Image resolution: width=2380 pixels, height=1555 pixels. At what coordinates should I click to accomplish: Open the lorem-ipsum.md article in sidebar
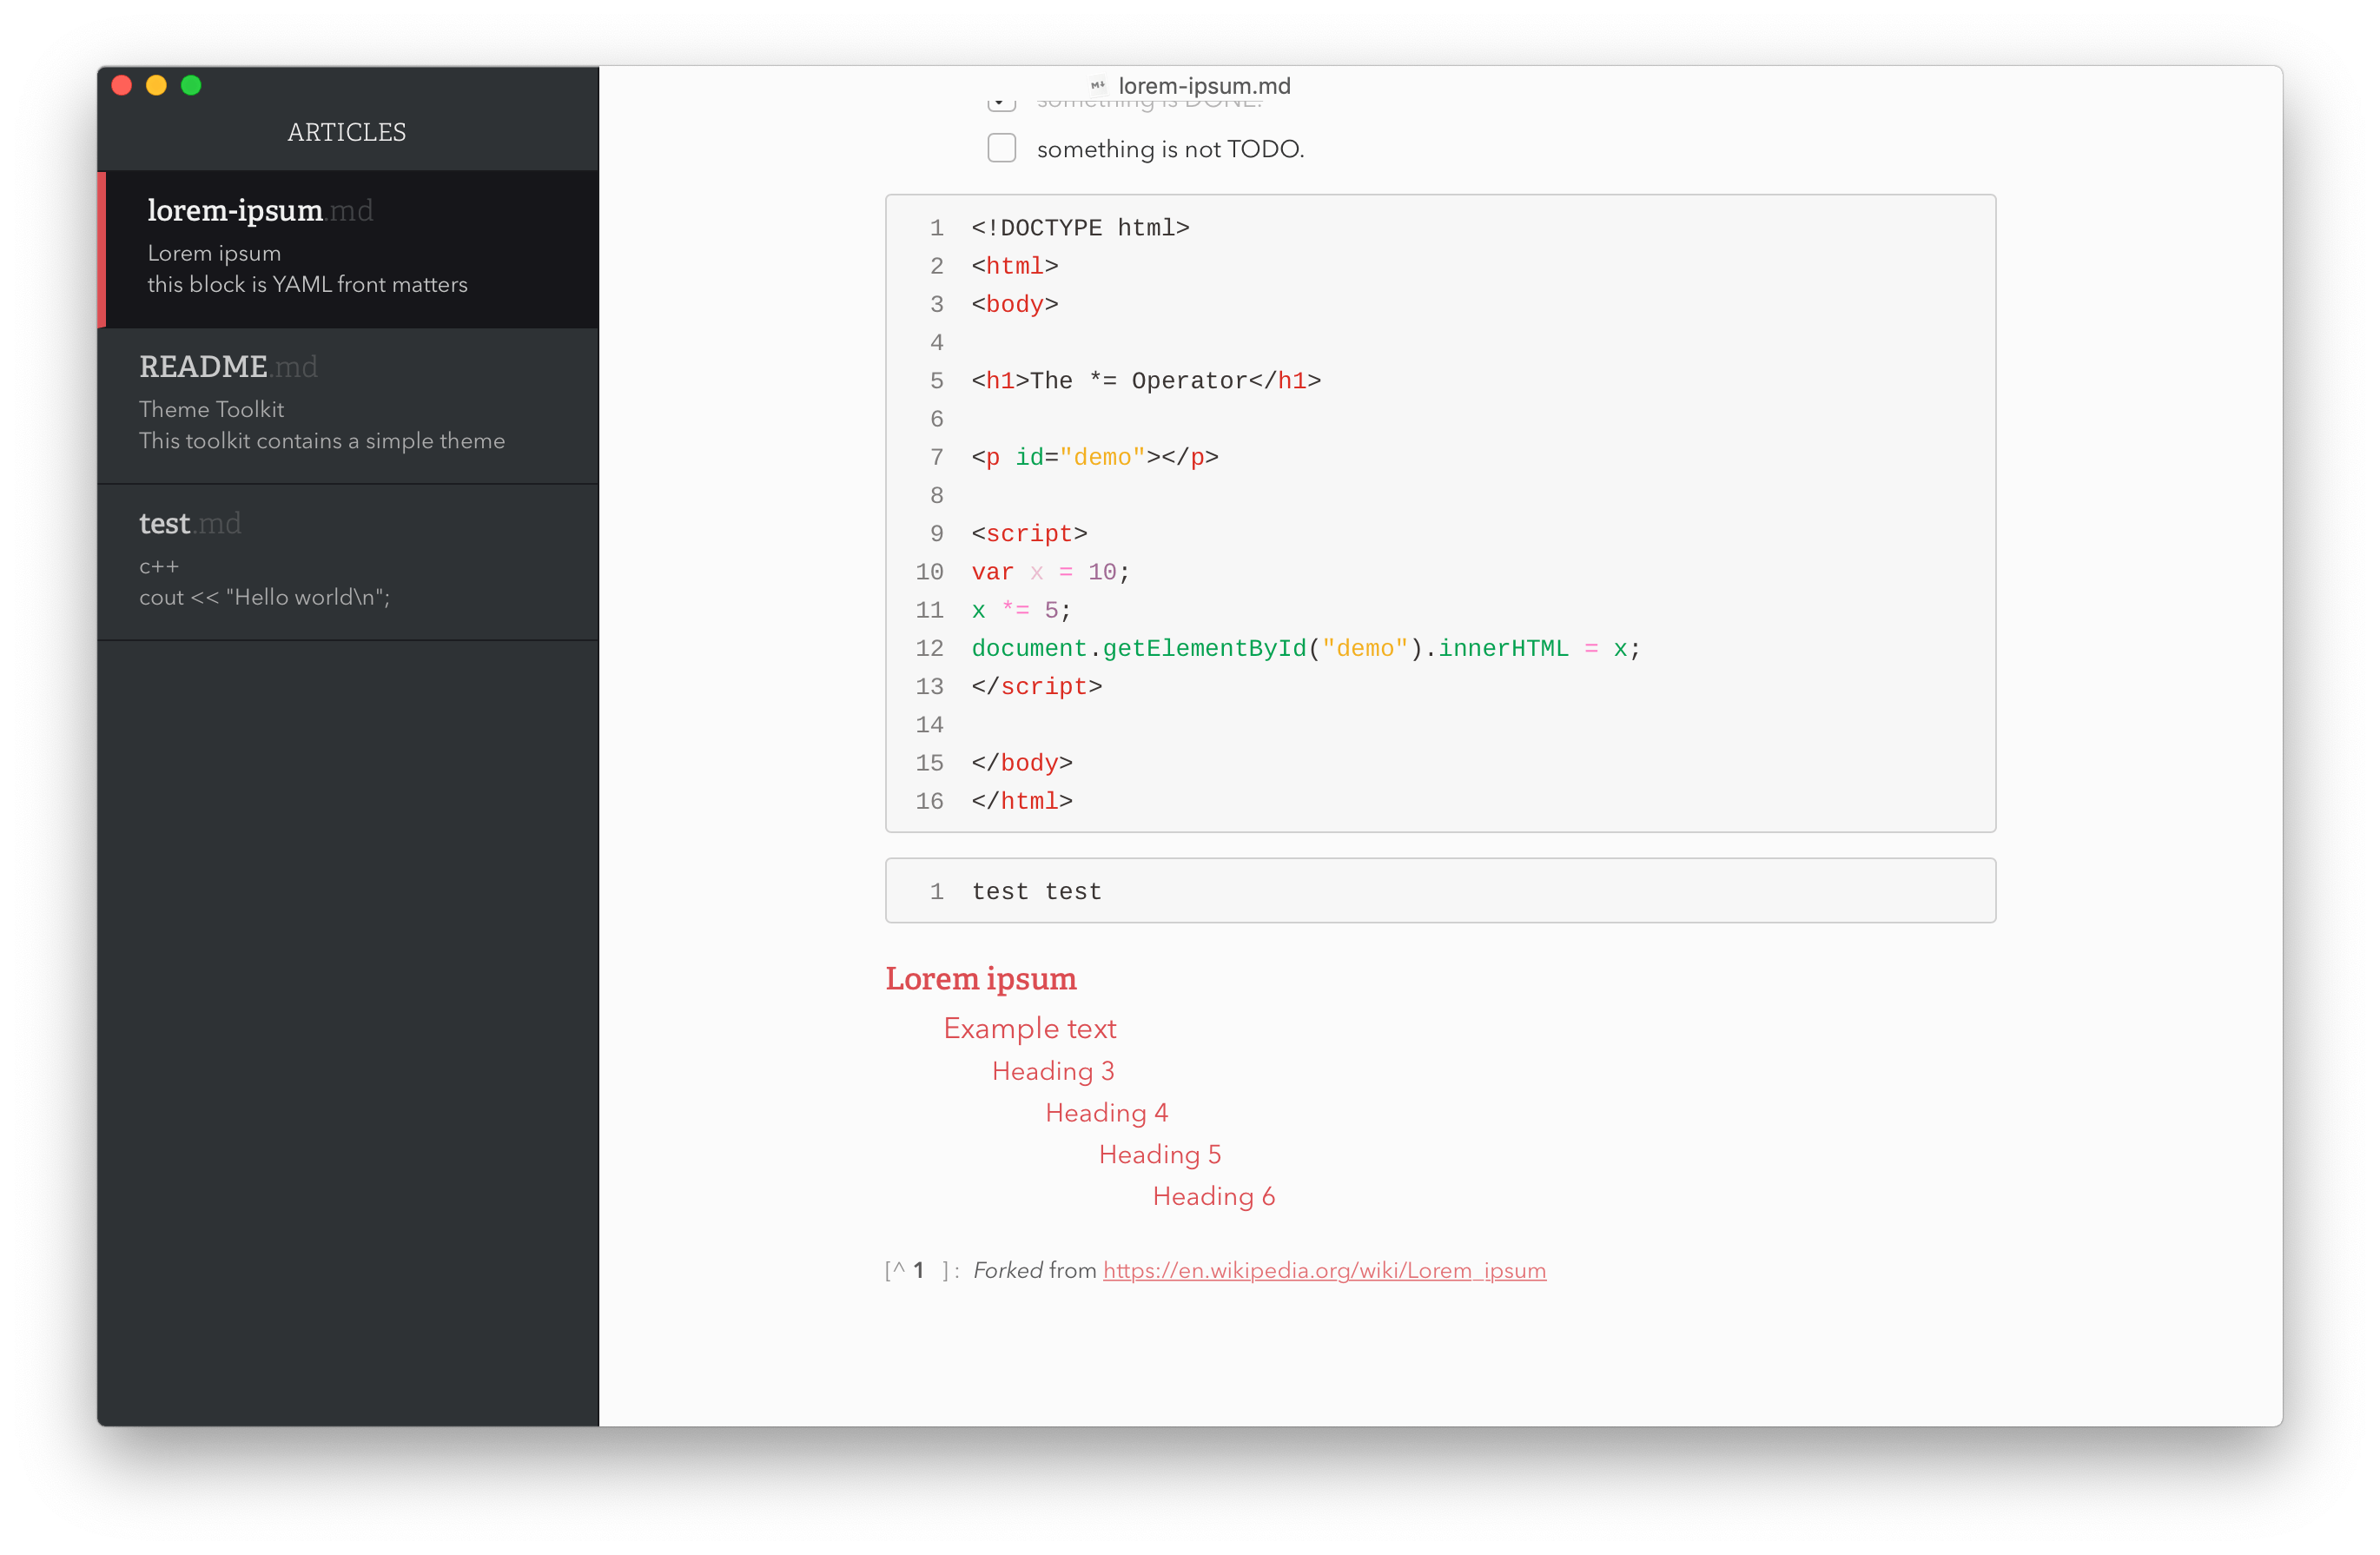[348, 249]
